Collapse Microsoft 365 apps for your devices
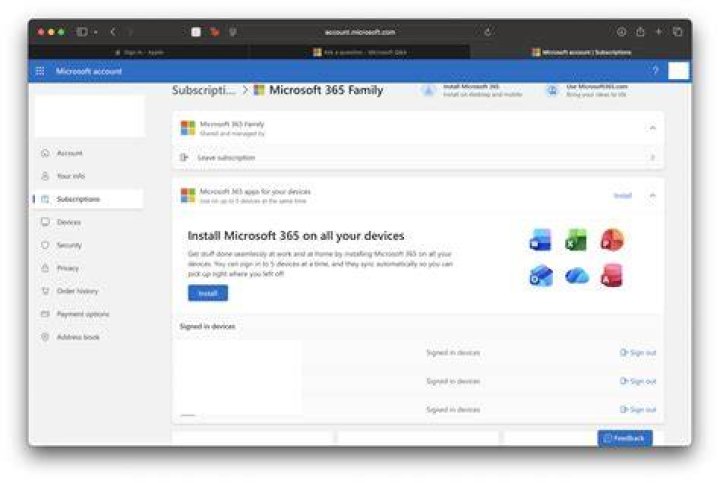This screenshot has height=483, width=720. (x=652, y=196)
